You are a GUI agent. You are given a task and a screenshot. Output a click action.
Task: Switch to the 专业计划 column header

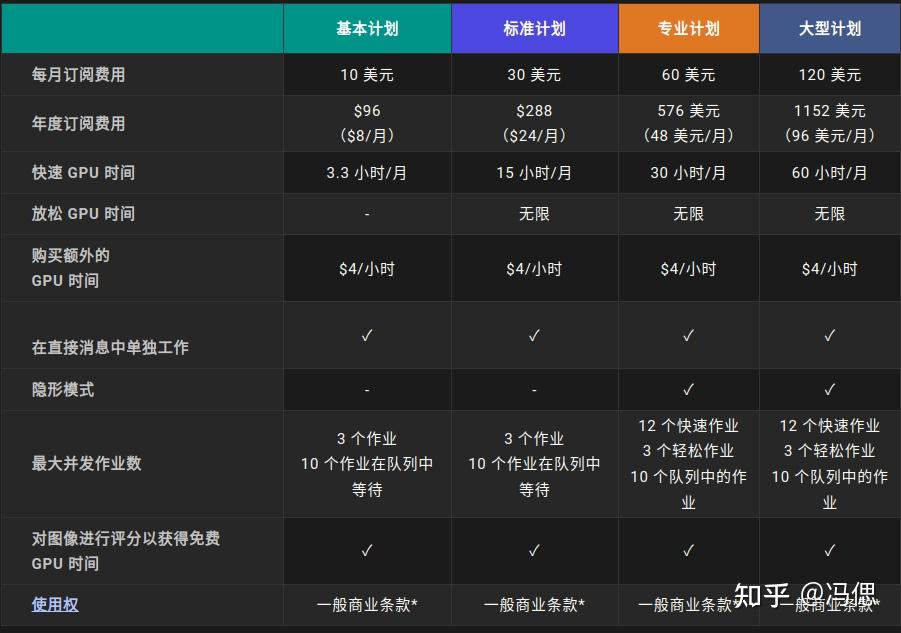(688, 28)
